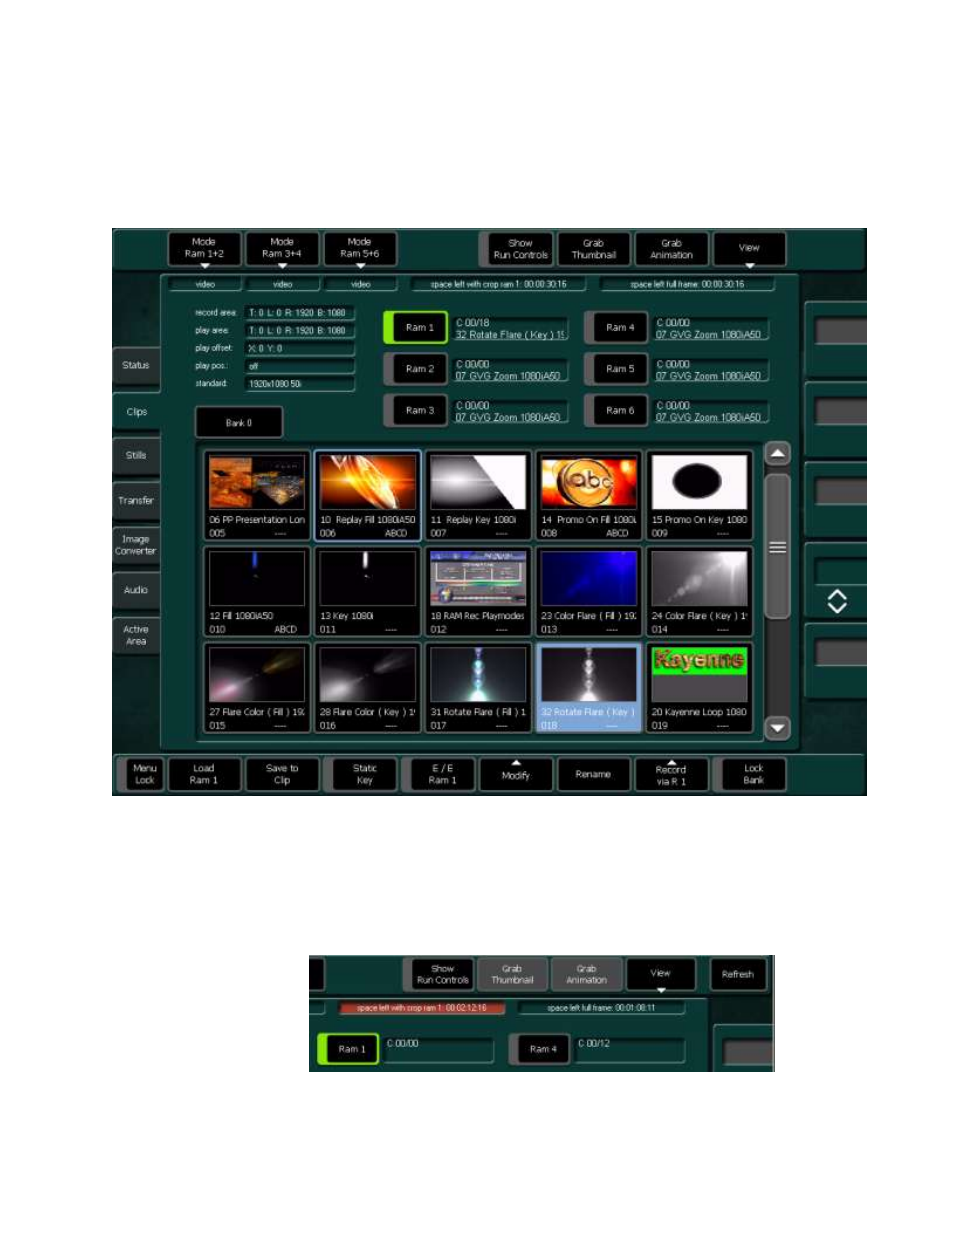Click the Rename button
Screen dimensions: 954x1235
point(593,775)
